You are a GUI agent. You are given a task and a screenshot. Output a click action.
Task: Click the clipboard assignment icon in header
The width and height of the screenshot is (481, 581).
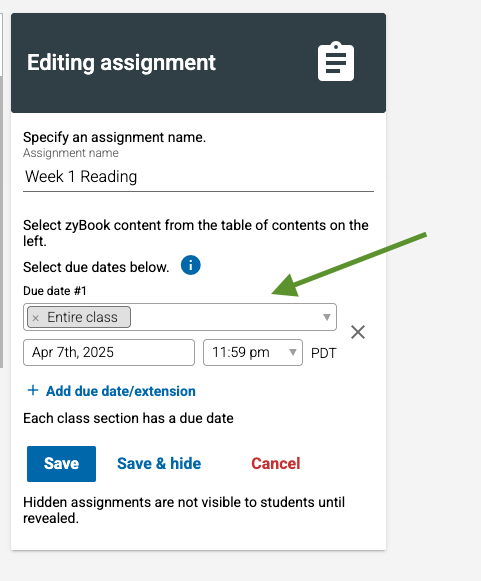click(x=336, y=62)
